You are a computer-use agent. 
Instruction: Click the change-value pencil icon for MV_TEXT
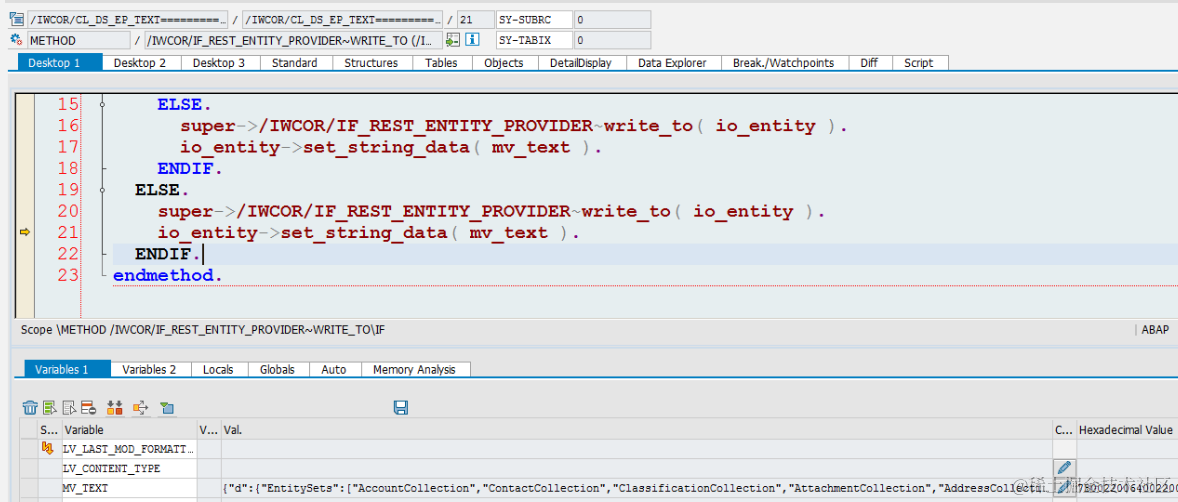pyautogui.click(x=1065, y=488)
